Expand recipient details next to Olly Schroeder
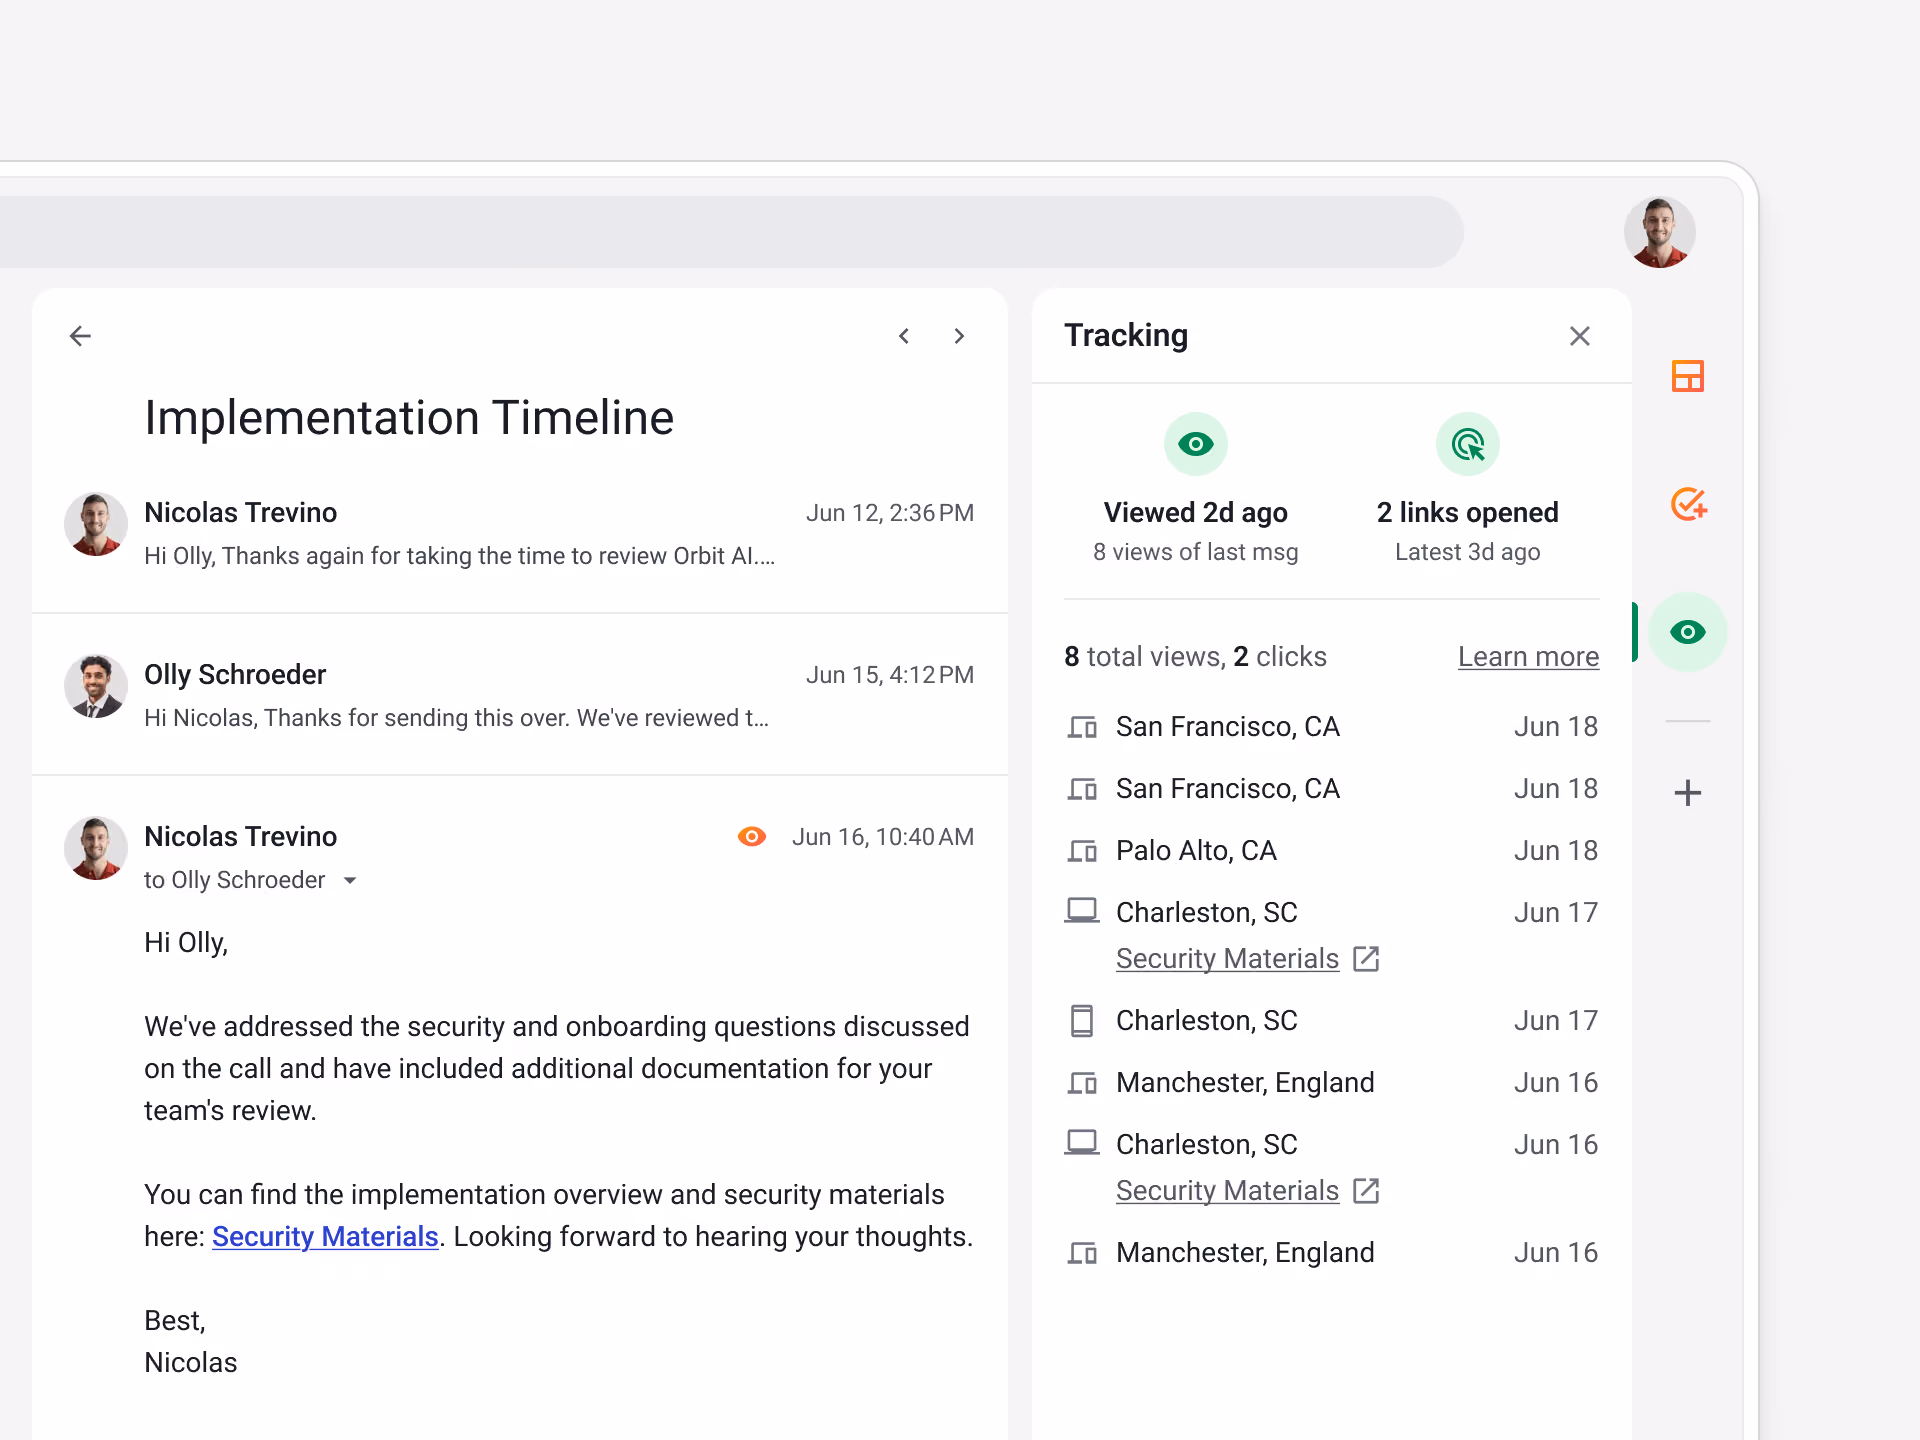The height and width of the screenshot is (1440, 1920). [350, 881]
